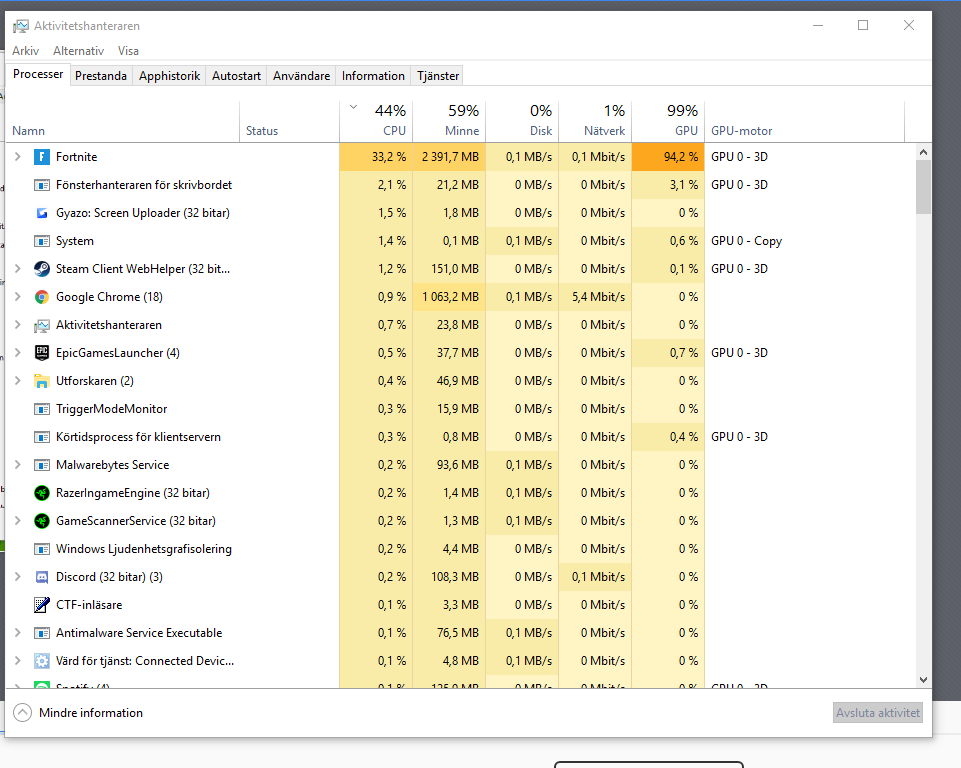Viewport: 961px width, 768px height.
Task: Expand the Google Chrome (18) group
Action: coord(18,297)
